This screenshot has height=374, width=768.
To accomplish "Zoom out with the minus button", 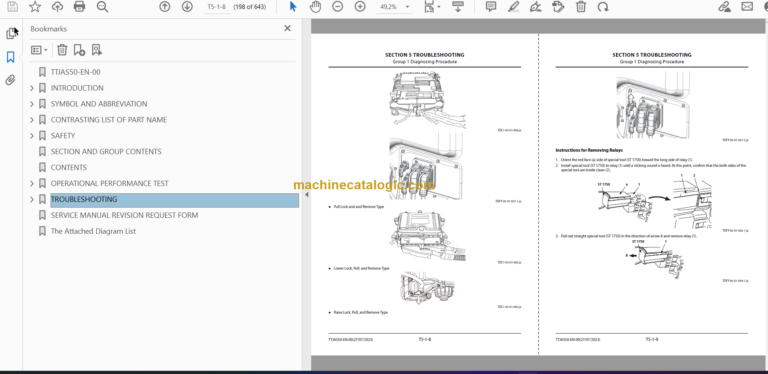I will coord(337,7).
